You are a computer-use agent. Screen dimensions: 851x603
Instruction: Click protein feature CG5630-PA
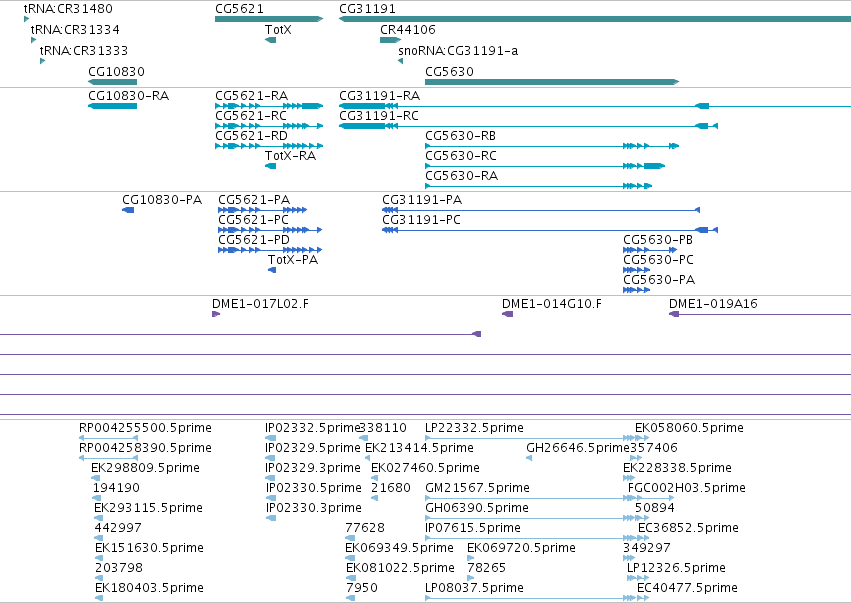click(637, 290)
